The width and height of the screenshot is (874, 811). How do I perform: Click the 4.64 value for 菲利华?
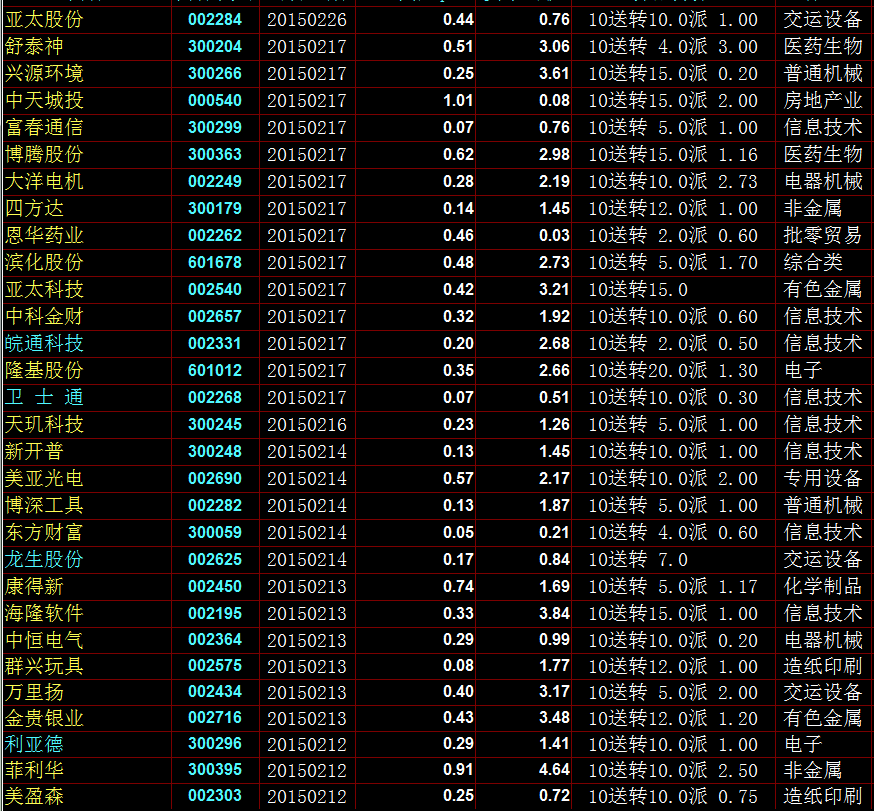click(x=554, y=771)
